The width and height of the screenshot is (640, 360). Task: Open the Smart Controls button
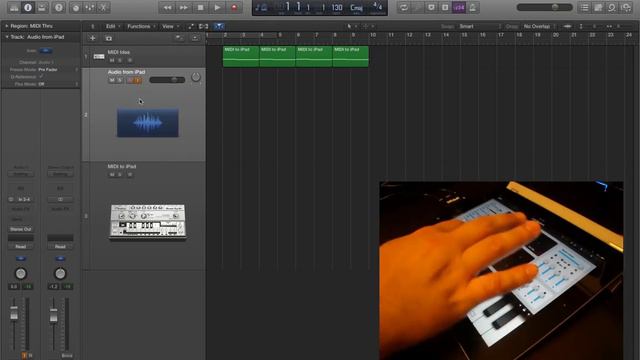(76, 7)
